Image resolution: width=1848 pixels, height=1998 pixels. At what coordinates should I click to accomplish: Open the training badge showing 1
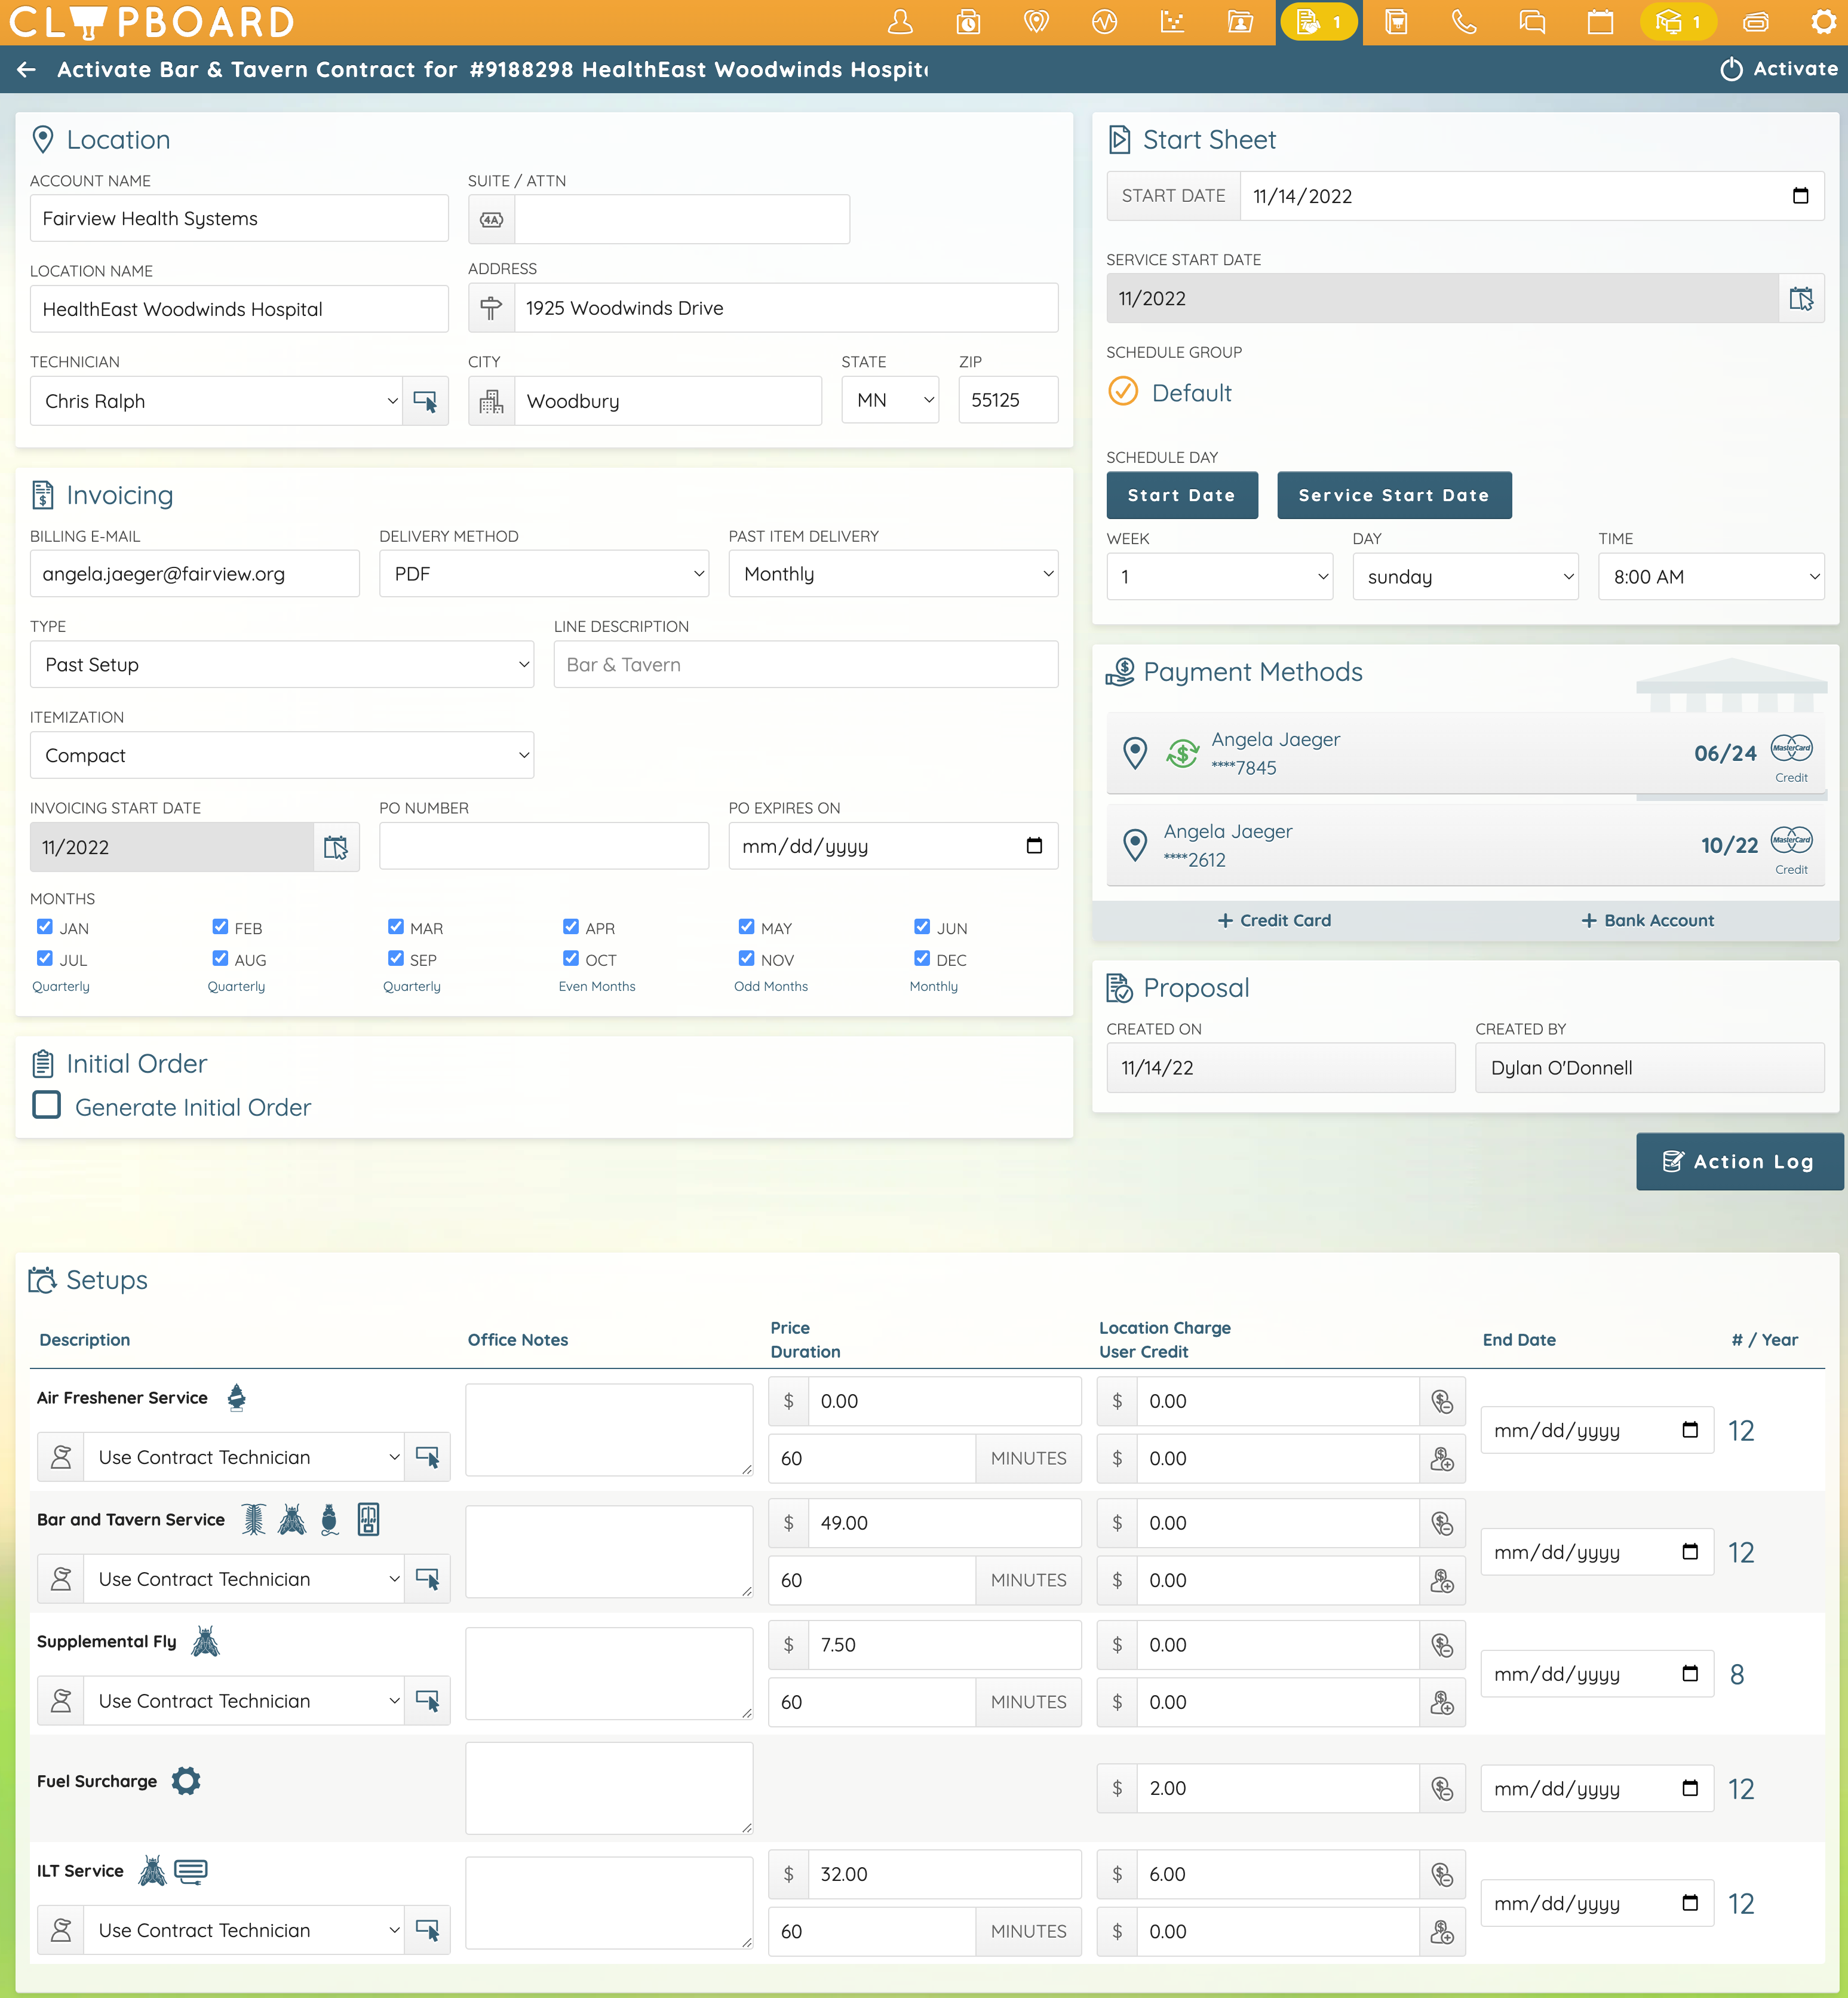pos(1678,22)
